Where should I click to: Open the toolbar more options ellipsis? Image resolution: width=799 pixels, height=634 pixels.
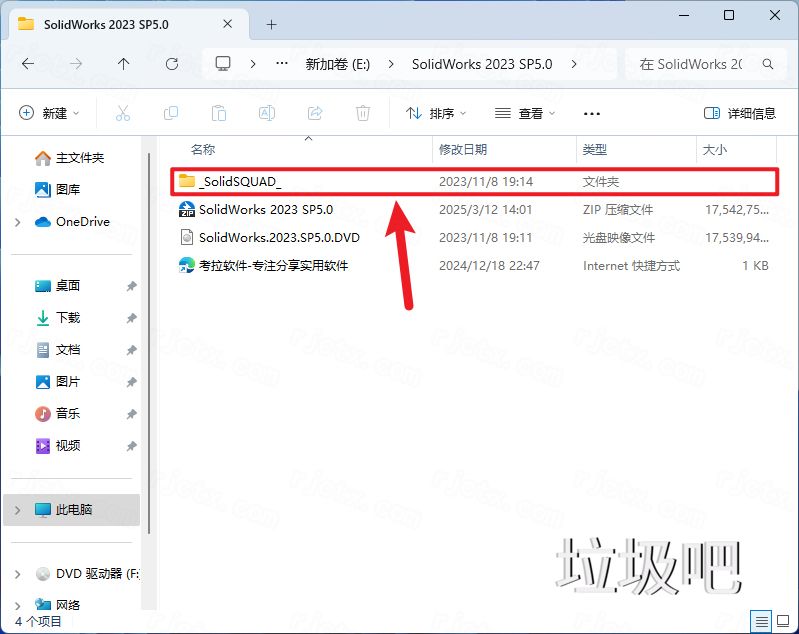tap(592, 114)
